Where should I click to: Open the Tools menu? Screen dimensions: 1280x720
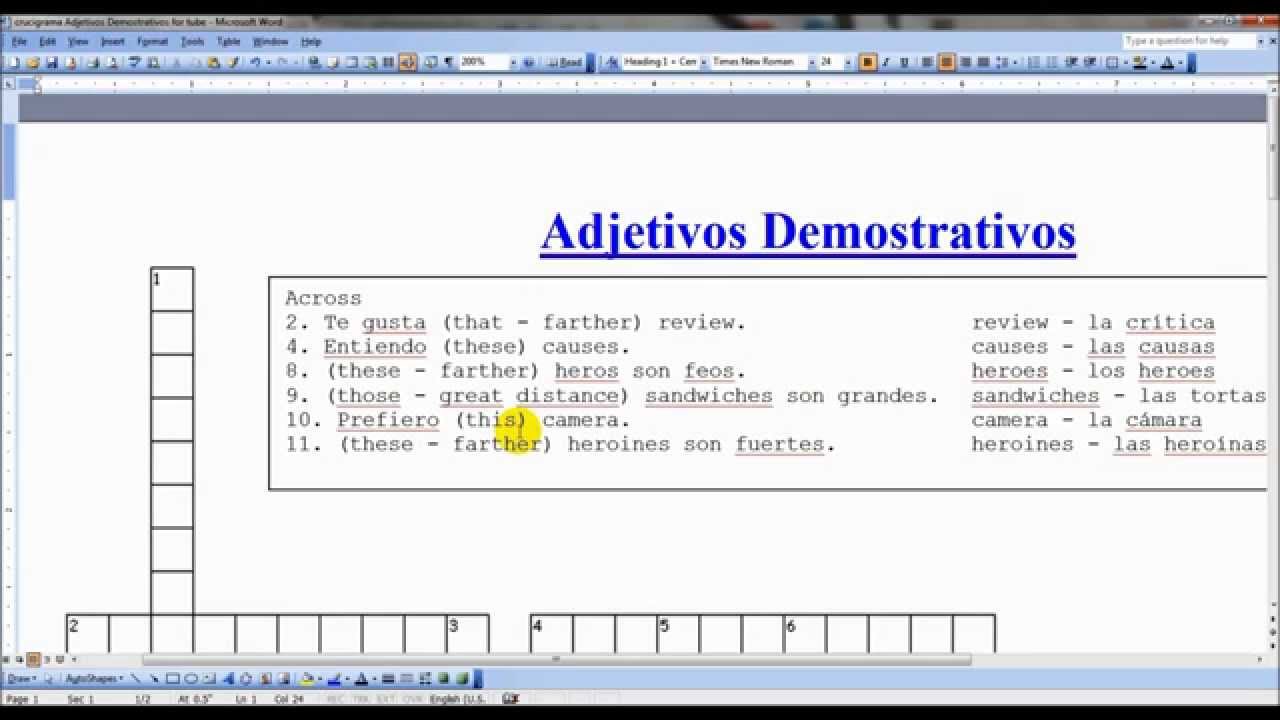192,42
